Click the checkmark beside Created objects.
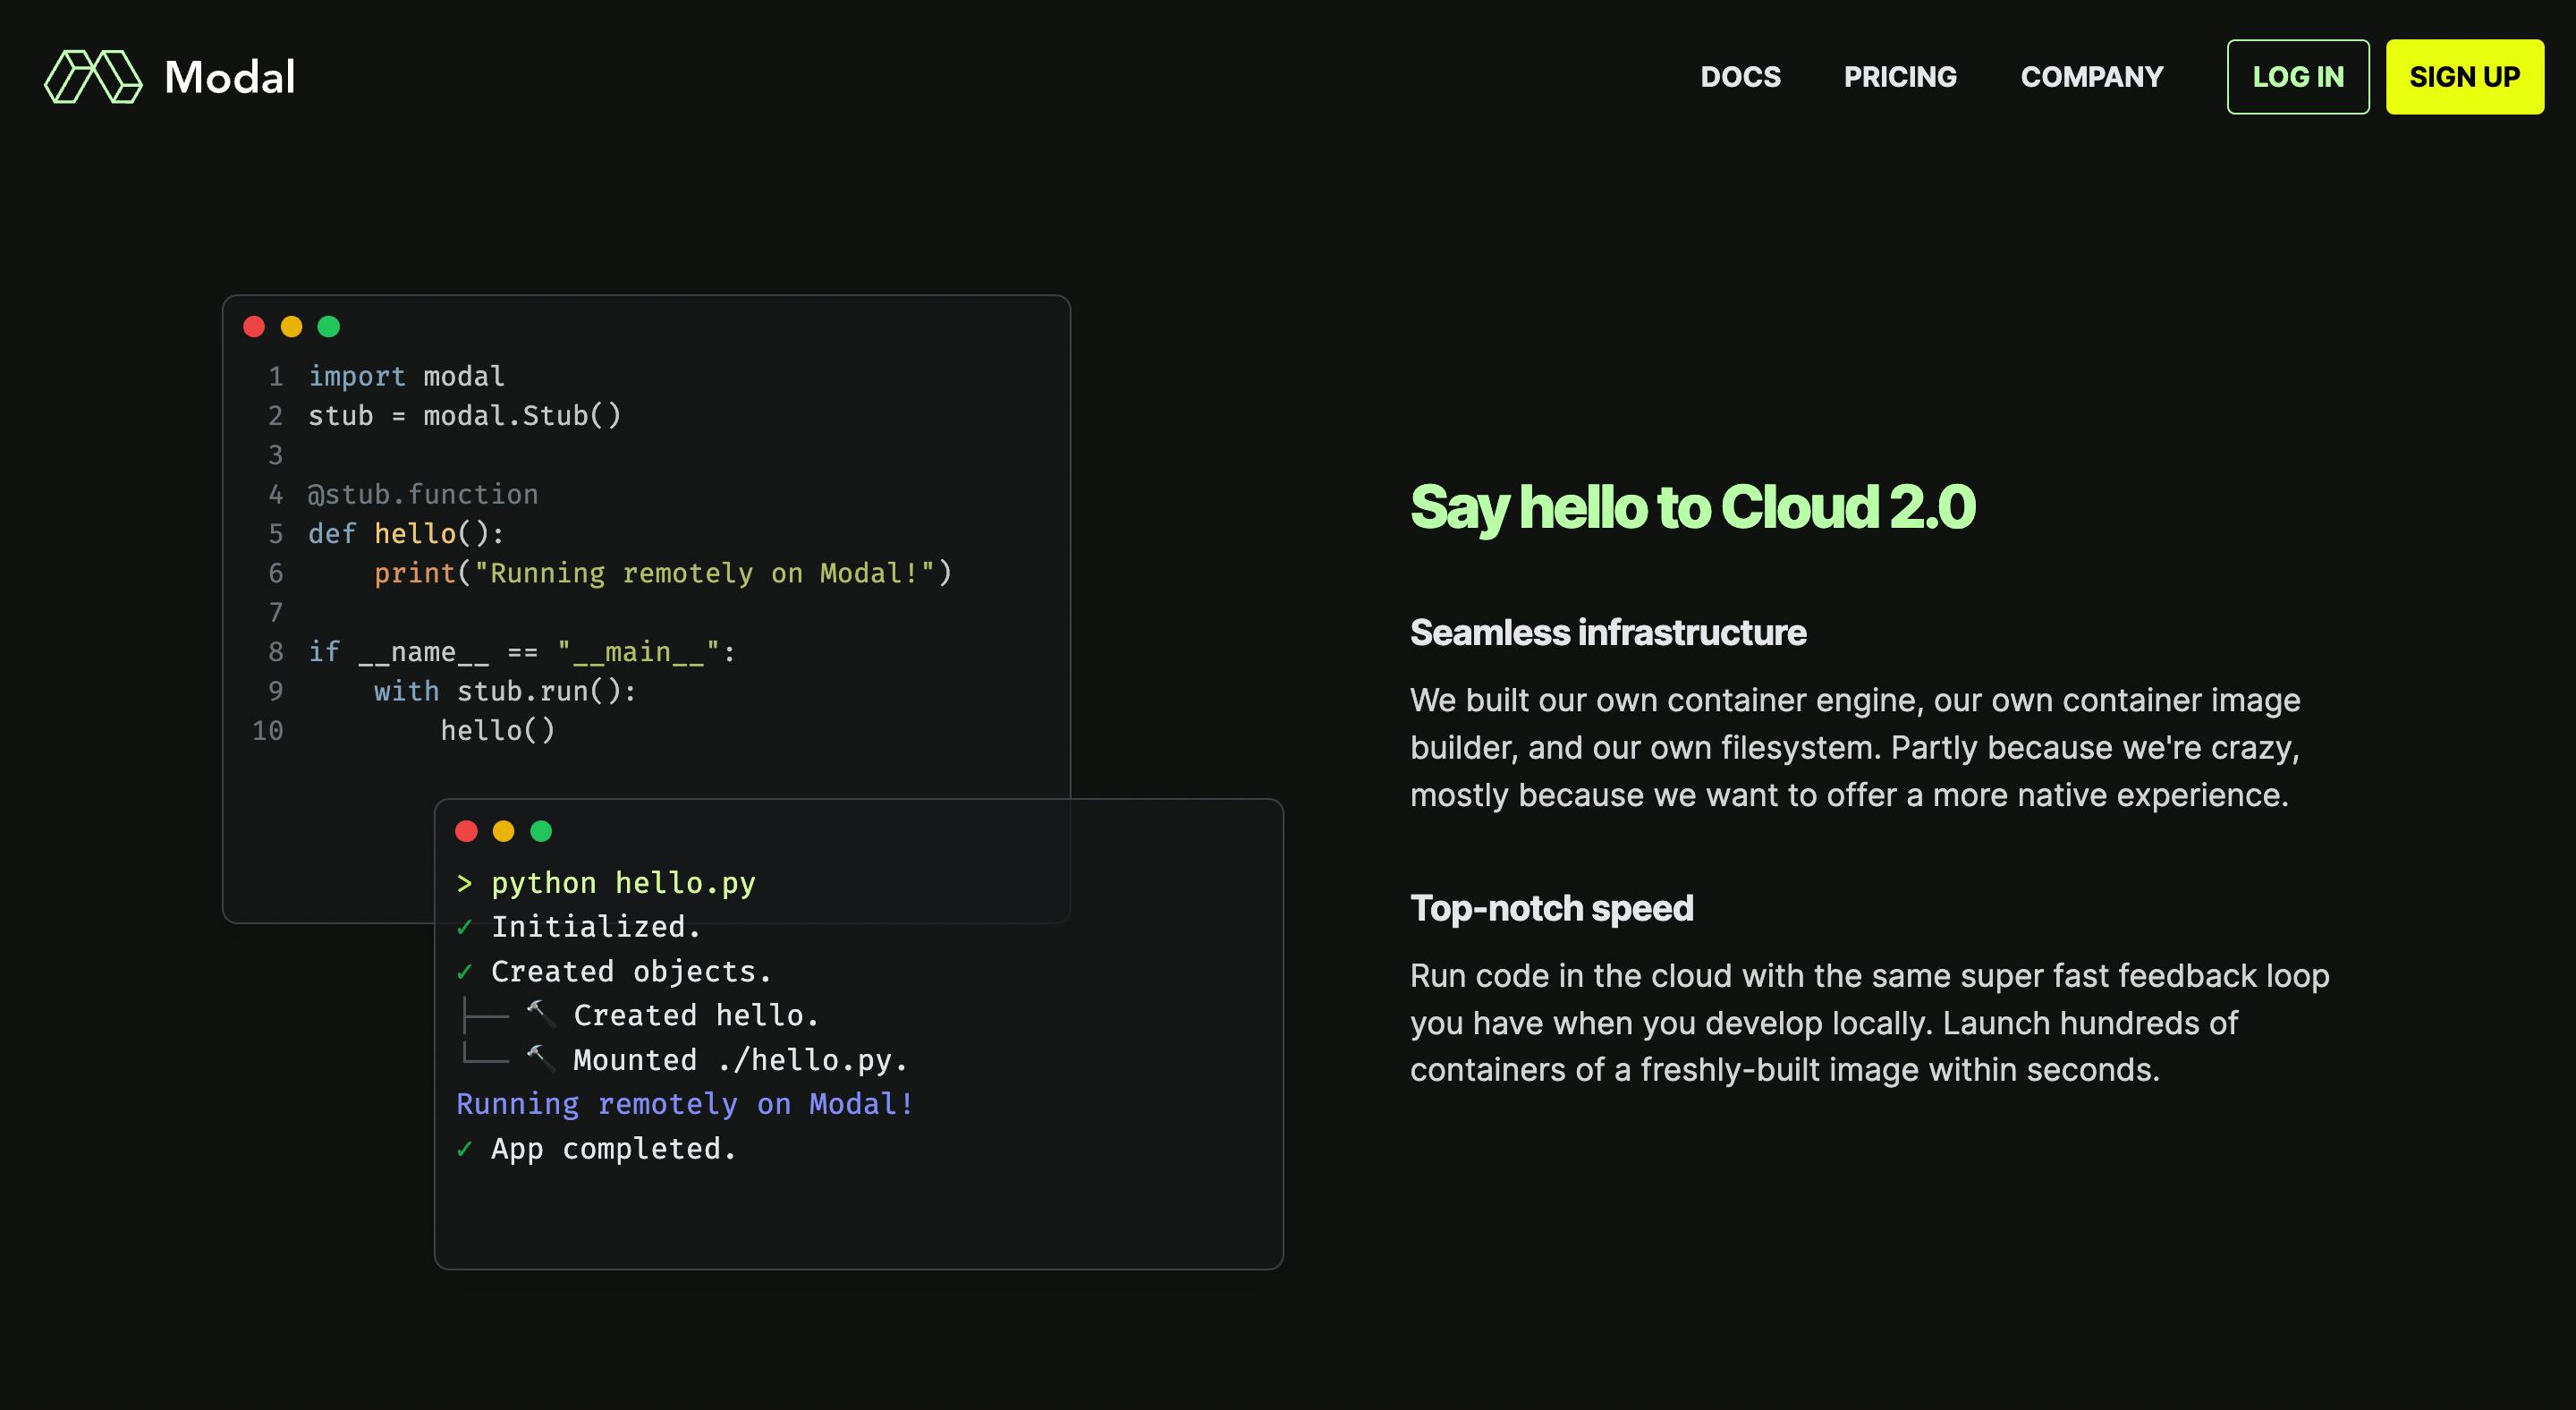Screen dimensions: 2576x1410 [464, 972]
